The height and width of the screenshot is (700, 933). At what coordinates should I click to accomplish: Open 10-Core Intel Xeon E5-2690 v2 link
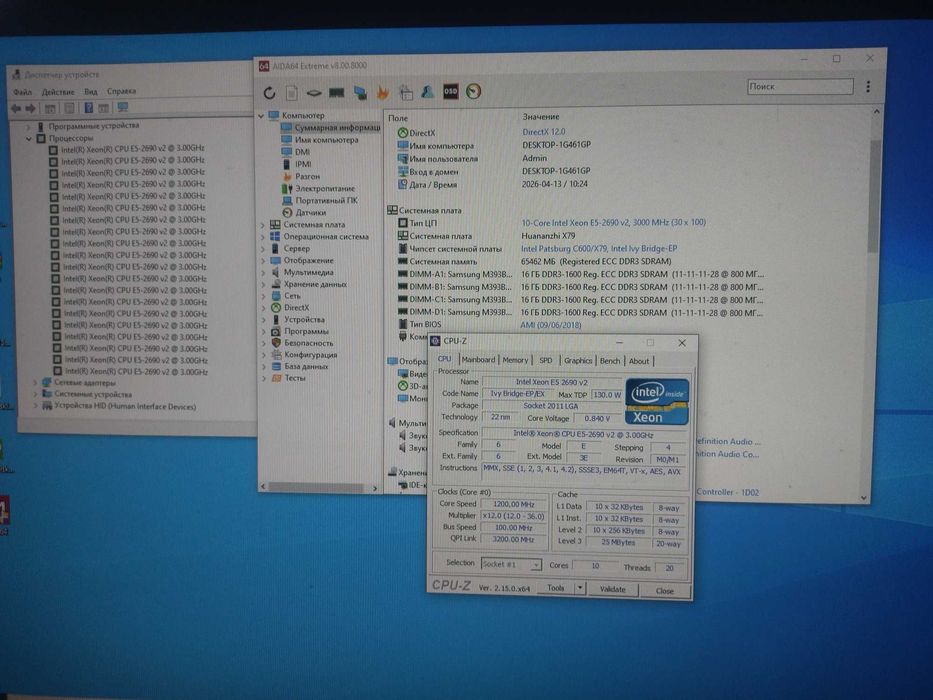pos(613,223)
